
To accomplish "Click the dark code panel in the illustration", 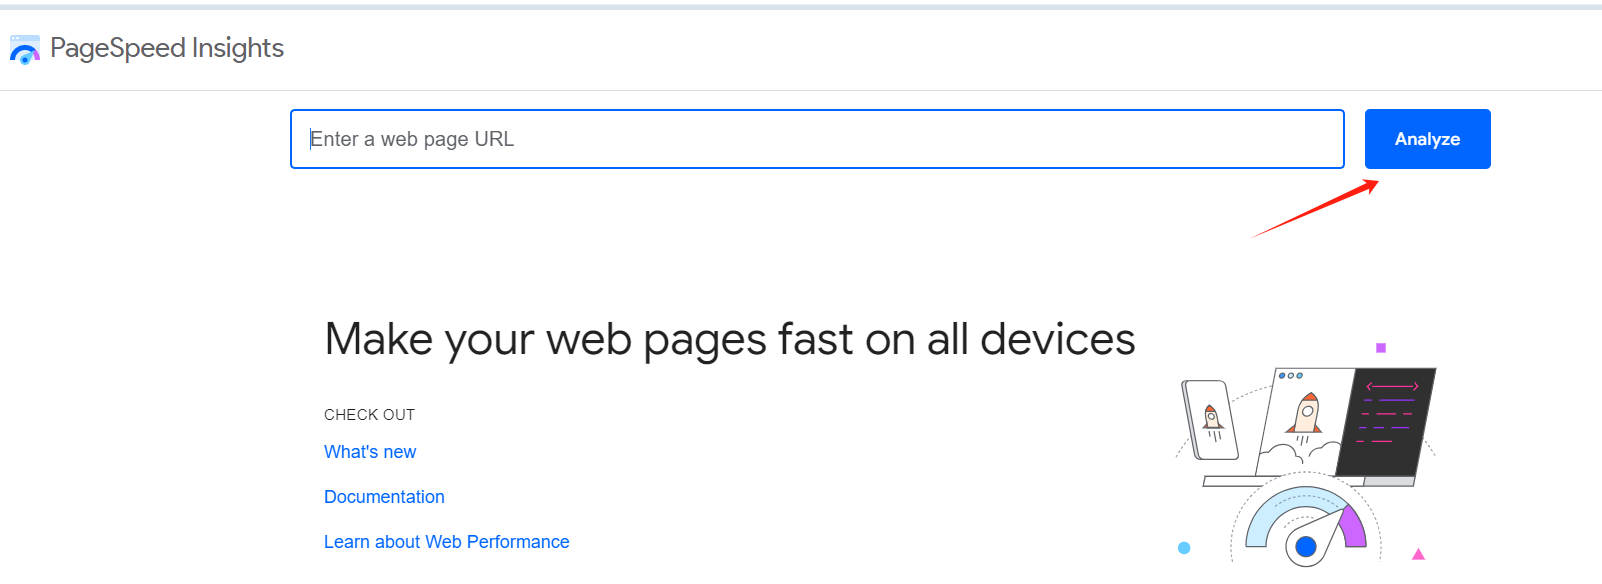I will (x=1390, y=420).
